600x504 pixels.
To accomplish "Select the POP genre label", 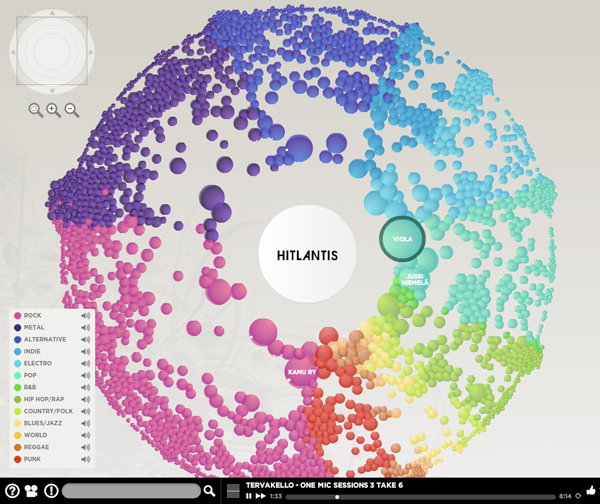I will coord(30,375).
